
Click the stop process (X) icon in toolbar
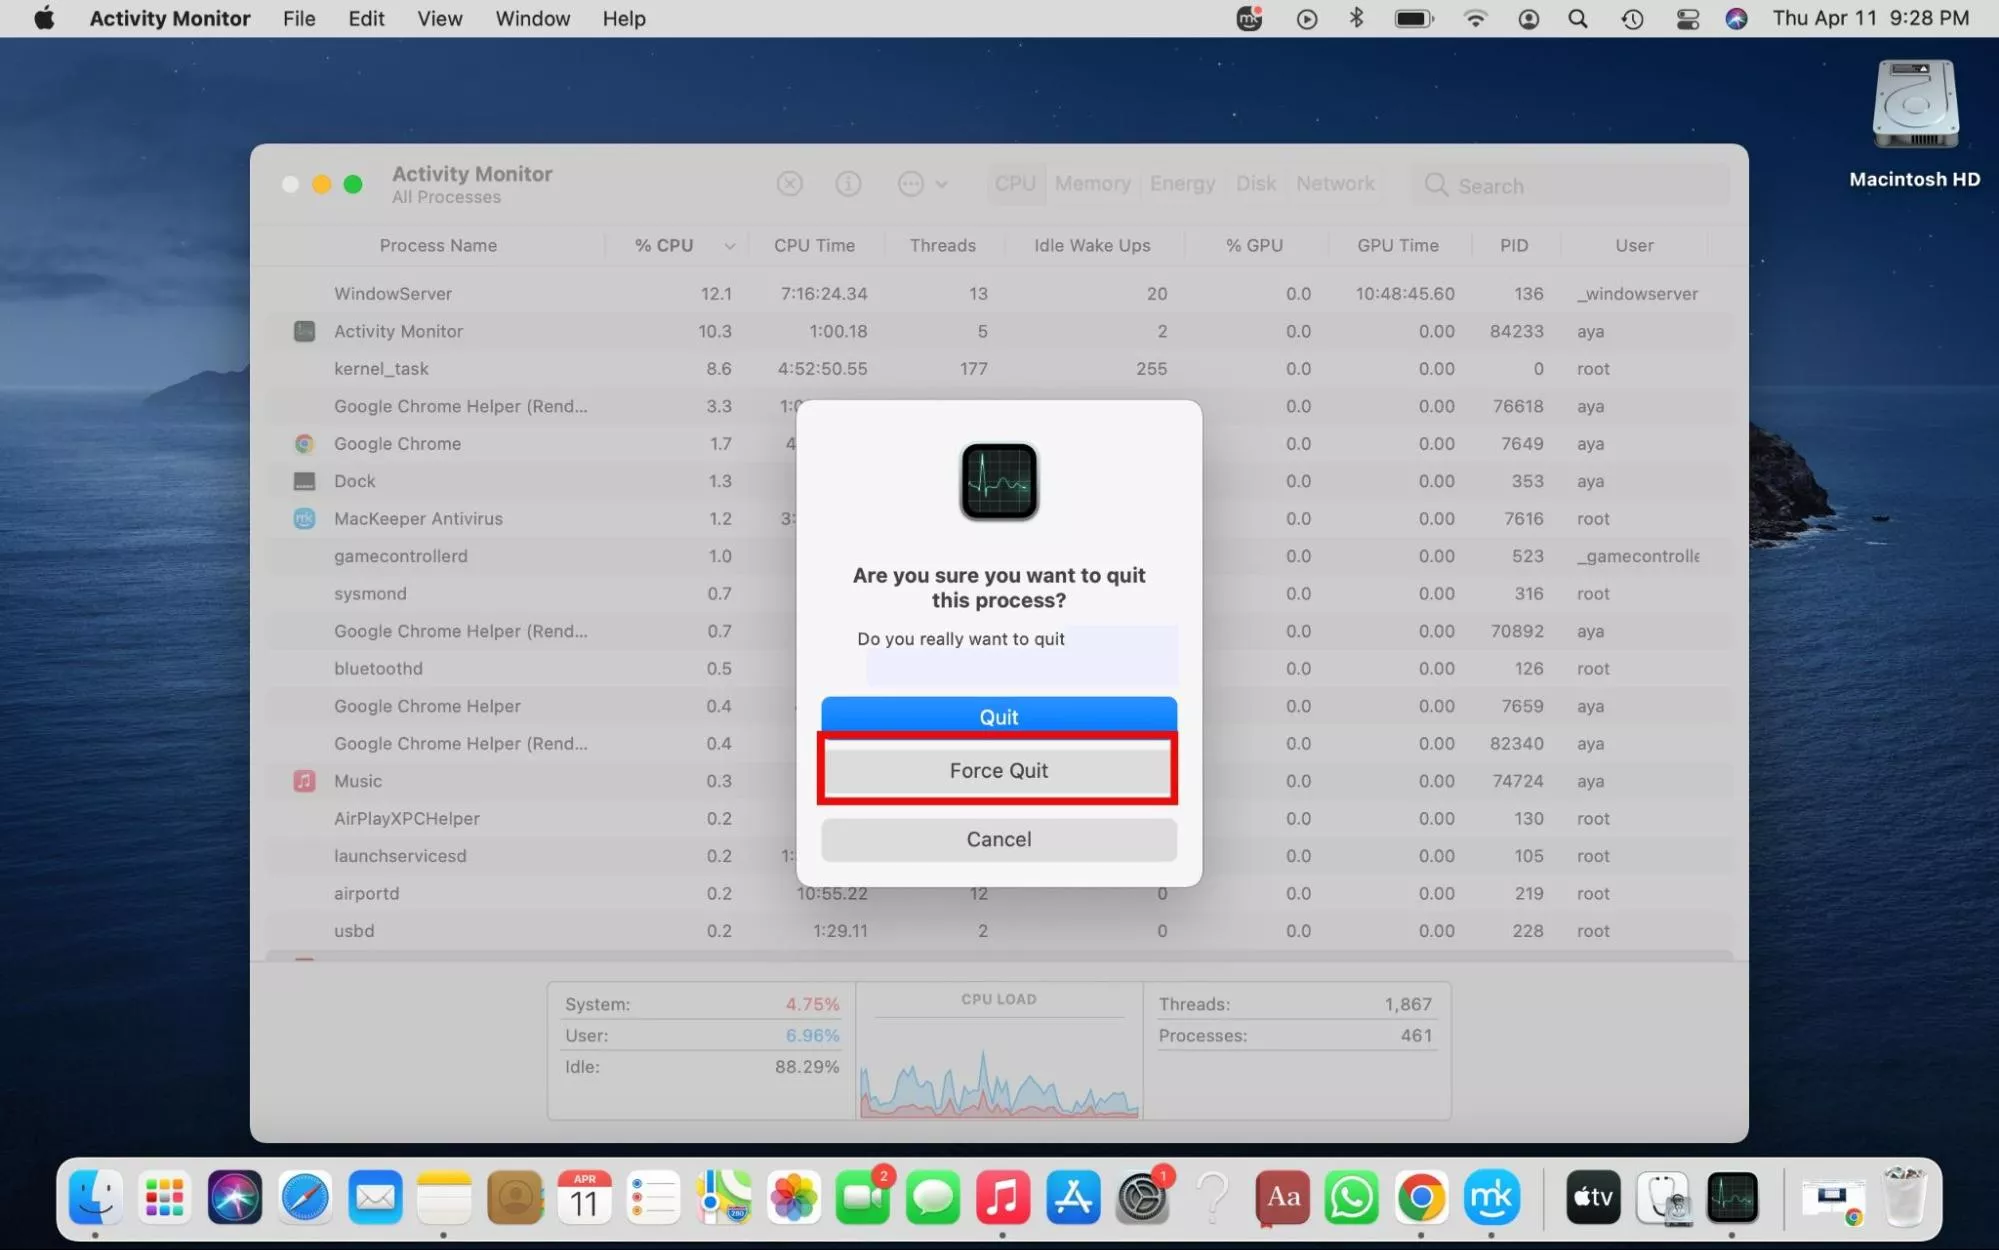point(789,184)
